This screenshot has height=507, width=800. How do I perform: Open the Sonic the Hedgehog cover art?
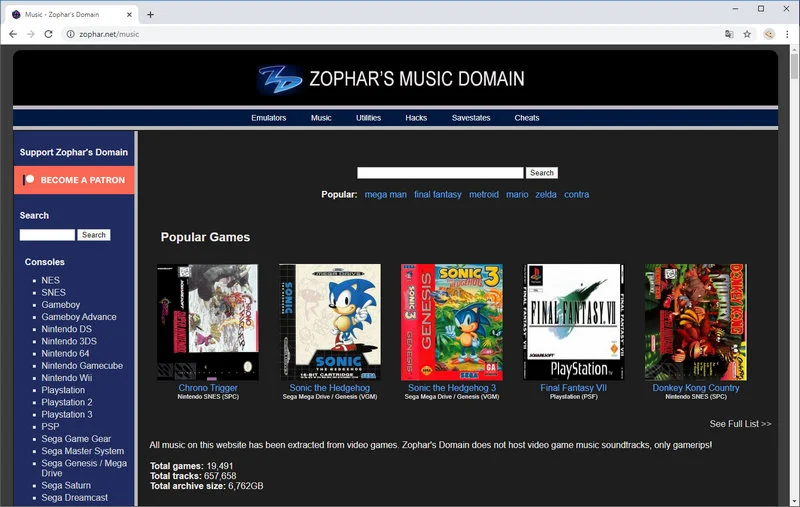coord(330,322)
